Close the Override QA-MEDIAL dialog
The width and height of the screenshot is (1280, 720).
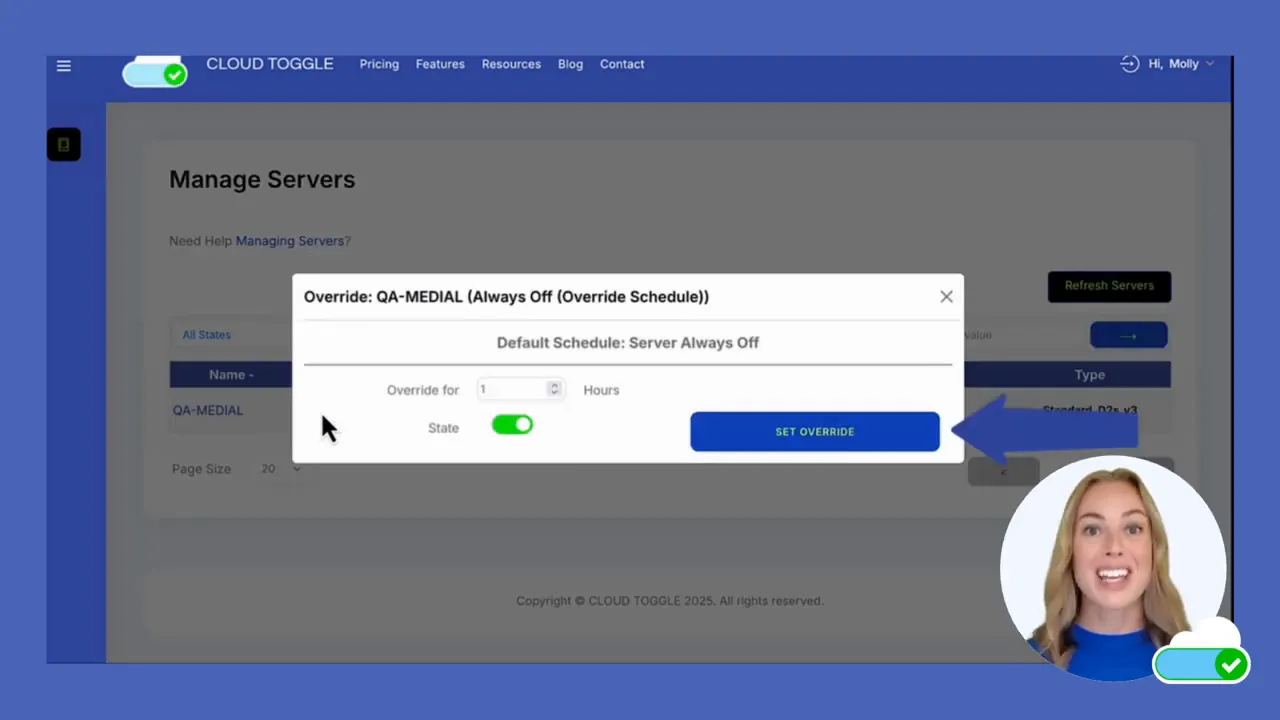click(946, 296)
